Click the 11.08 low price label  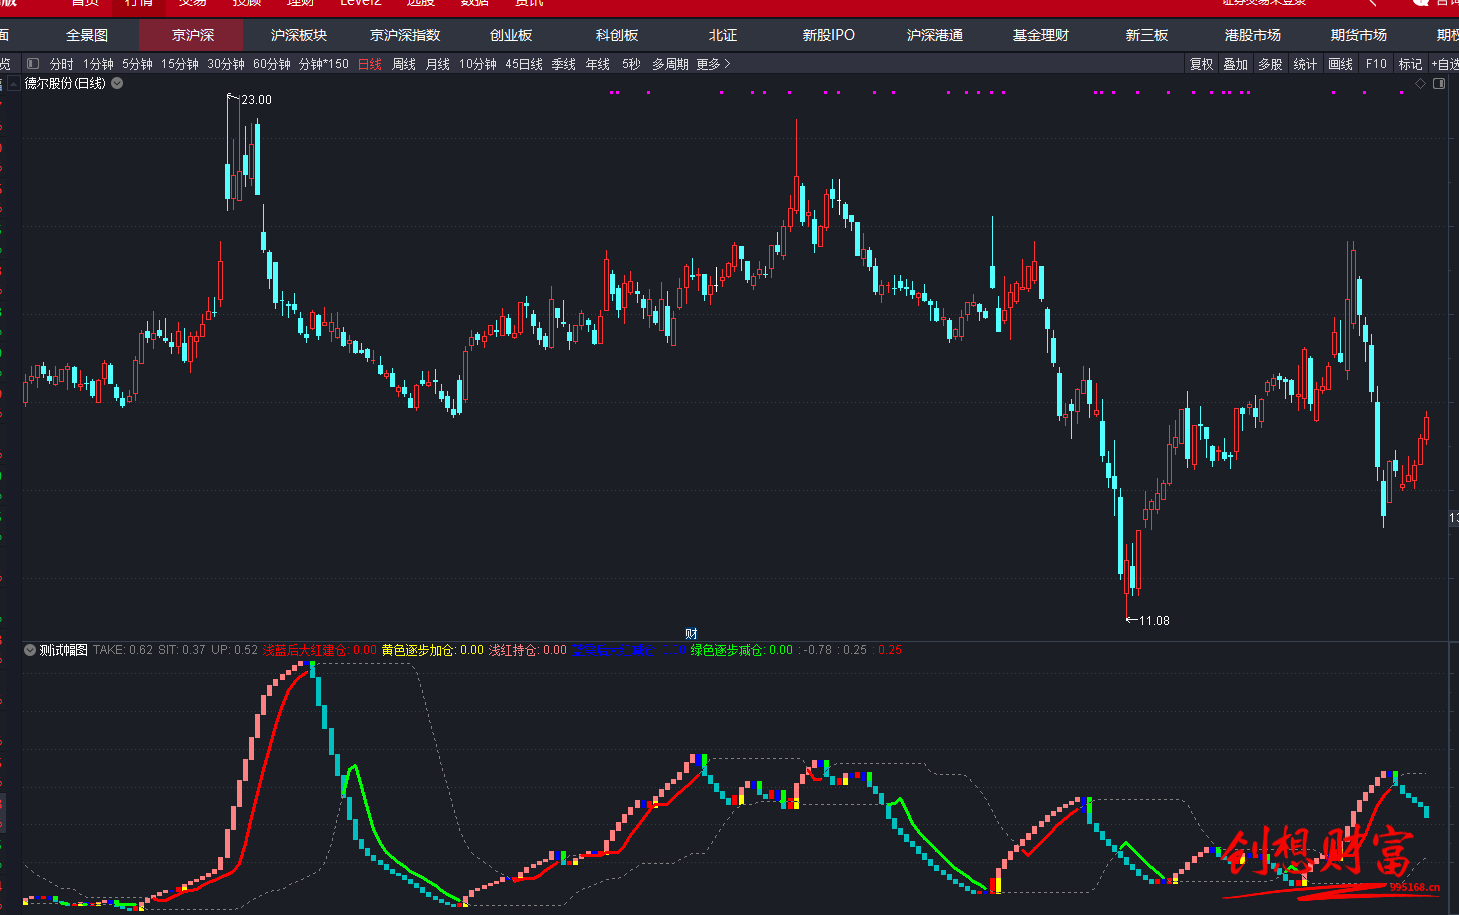tap(1154, 621)
